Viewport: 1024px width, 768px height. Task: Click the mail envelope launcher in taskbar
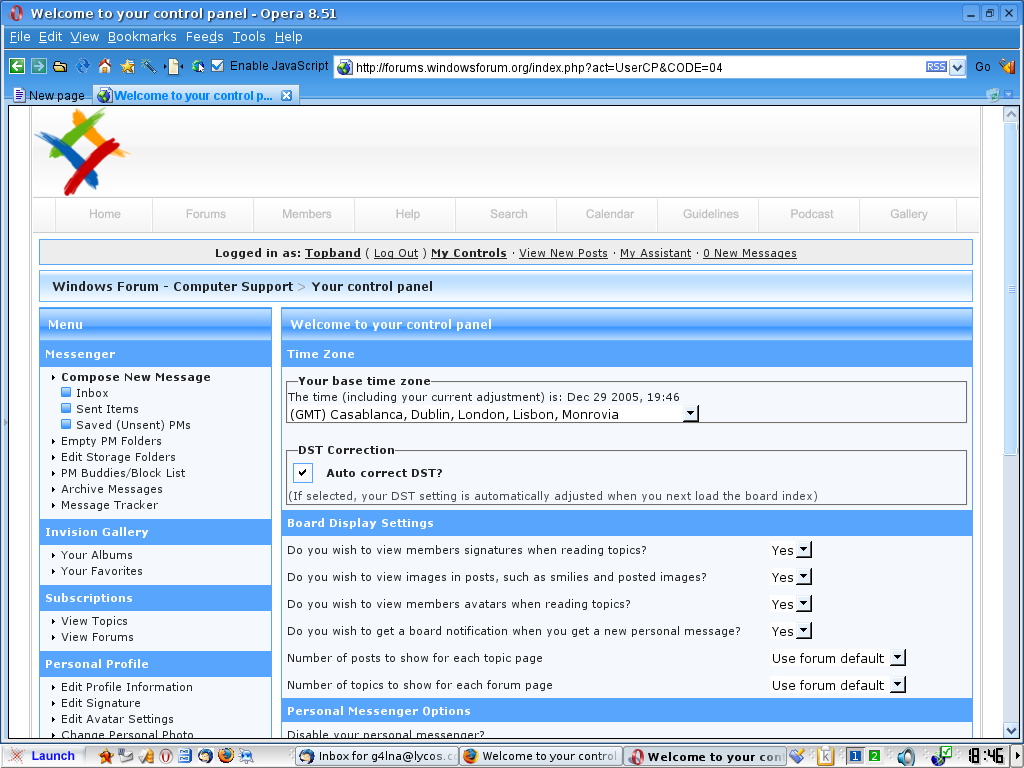(x=125, y=756)
